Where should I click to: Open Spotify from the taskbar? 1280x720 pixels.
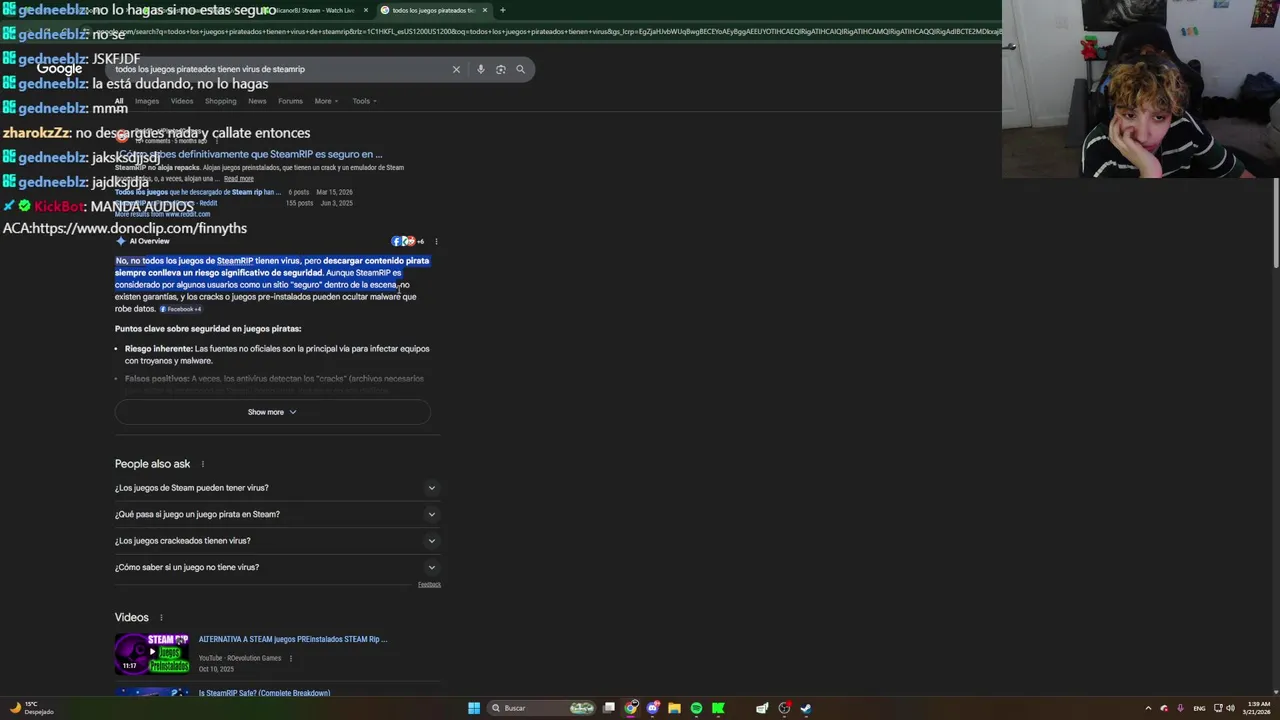(x=696, y=708)
